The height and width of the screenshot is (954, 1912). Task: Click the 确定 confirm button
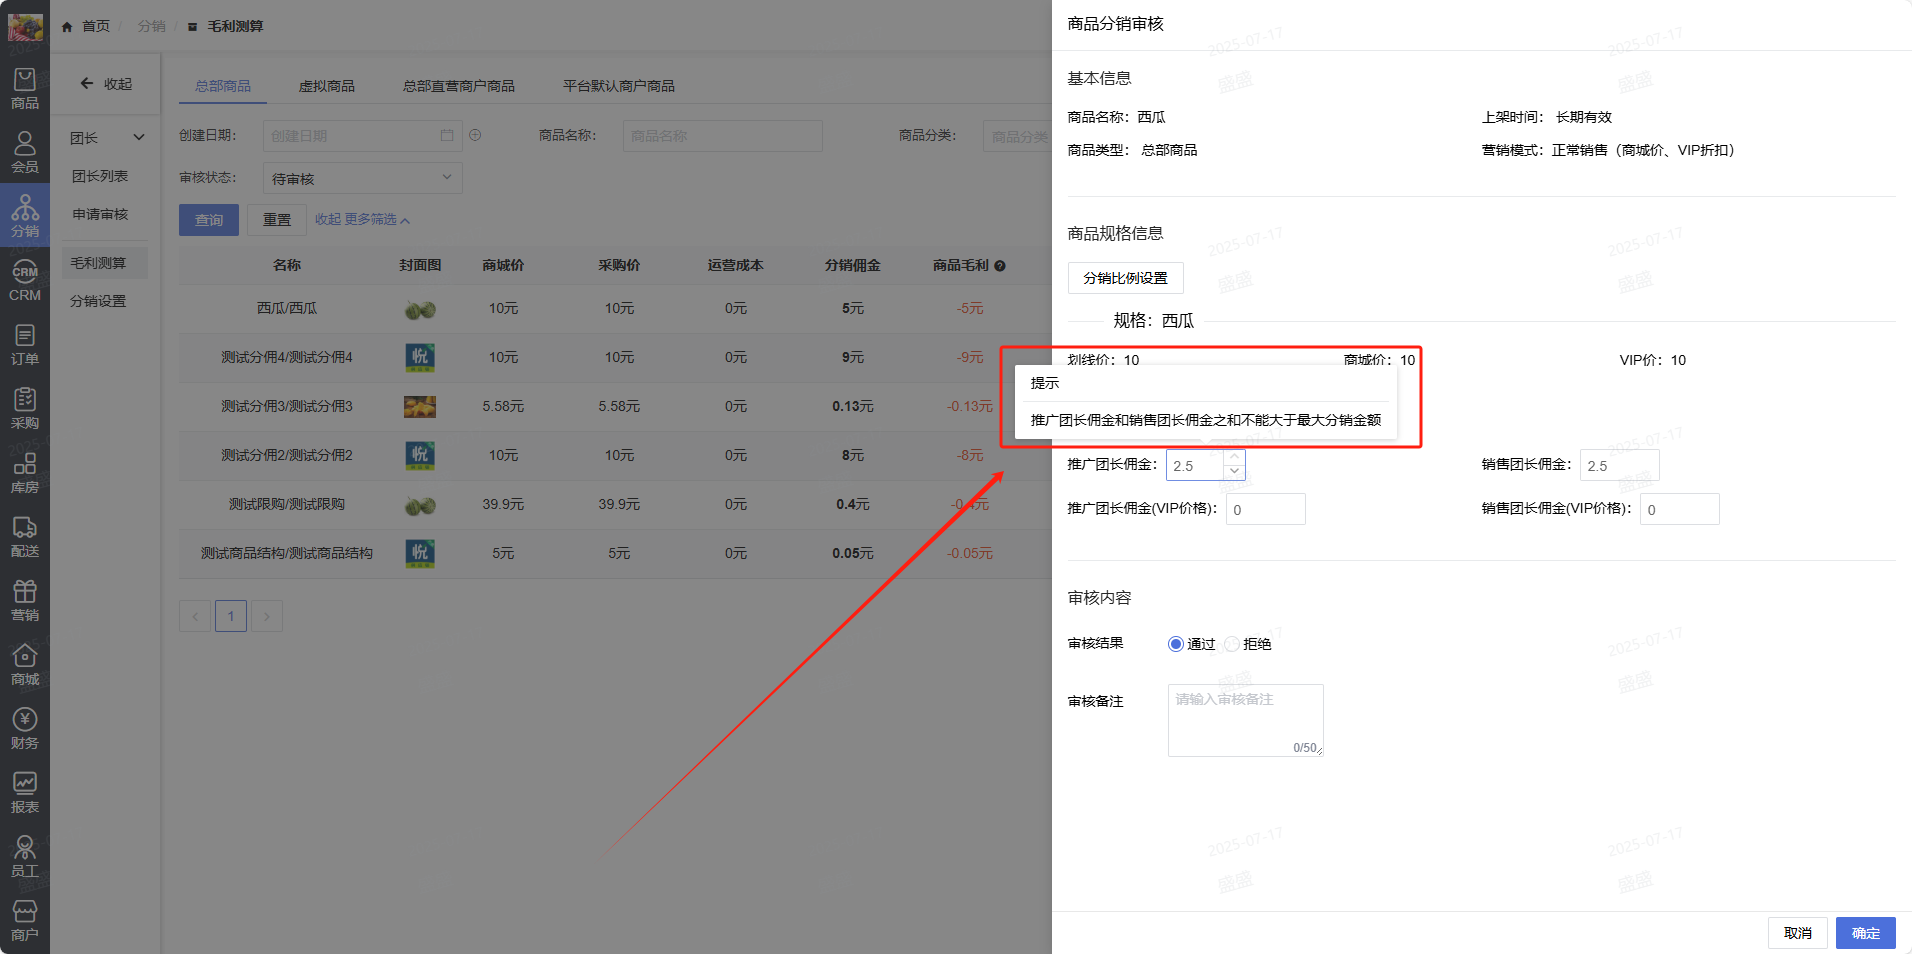point(1865,933)
